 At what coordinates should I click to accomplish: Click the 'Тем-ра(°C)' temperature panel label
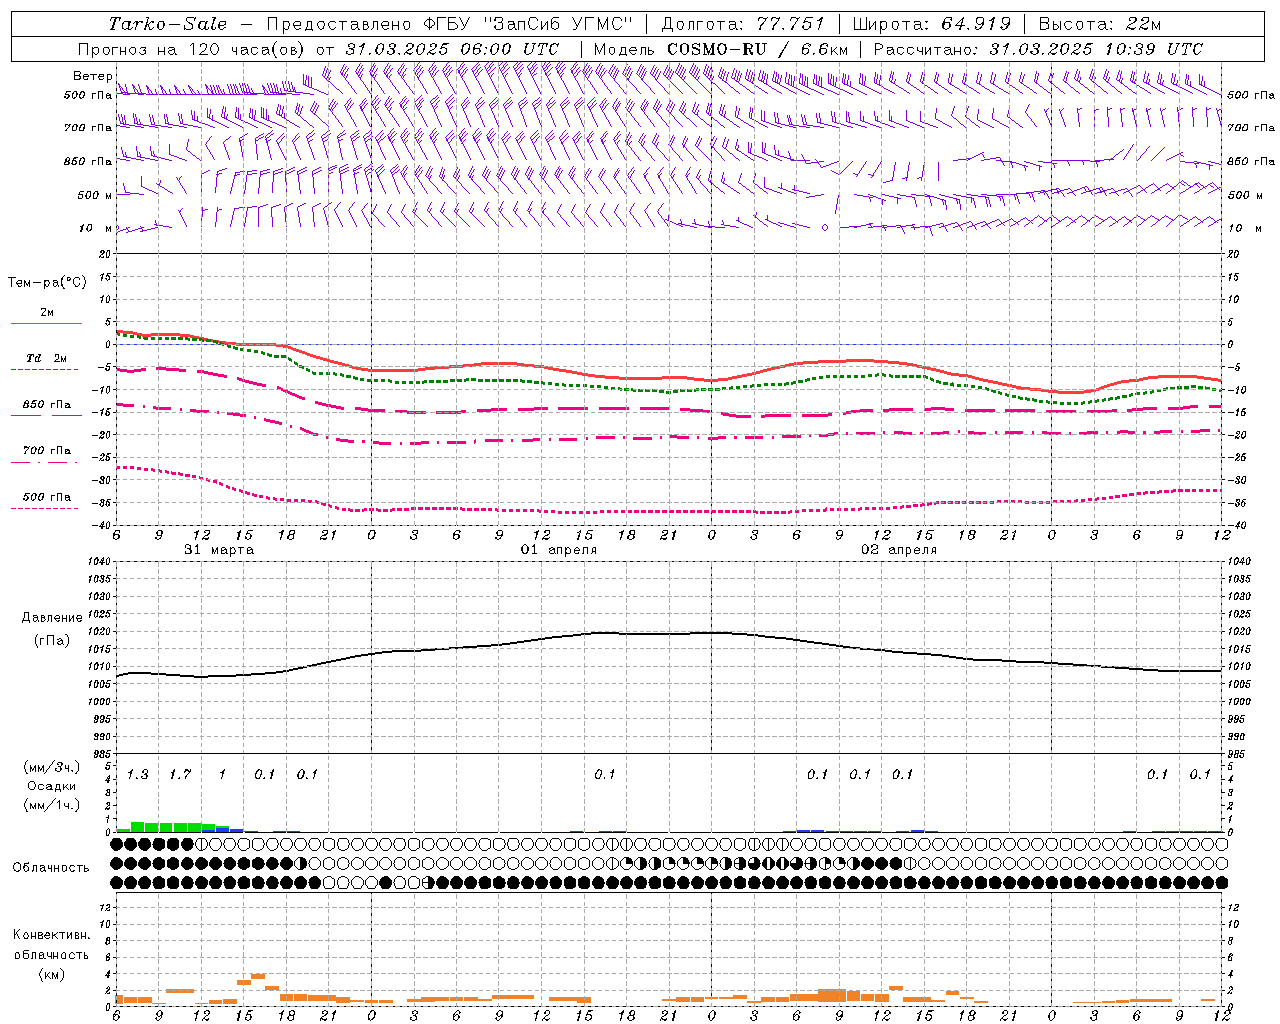(47, 283)
